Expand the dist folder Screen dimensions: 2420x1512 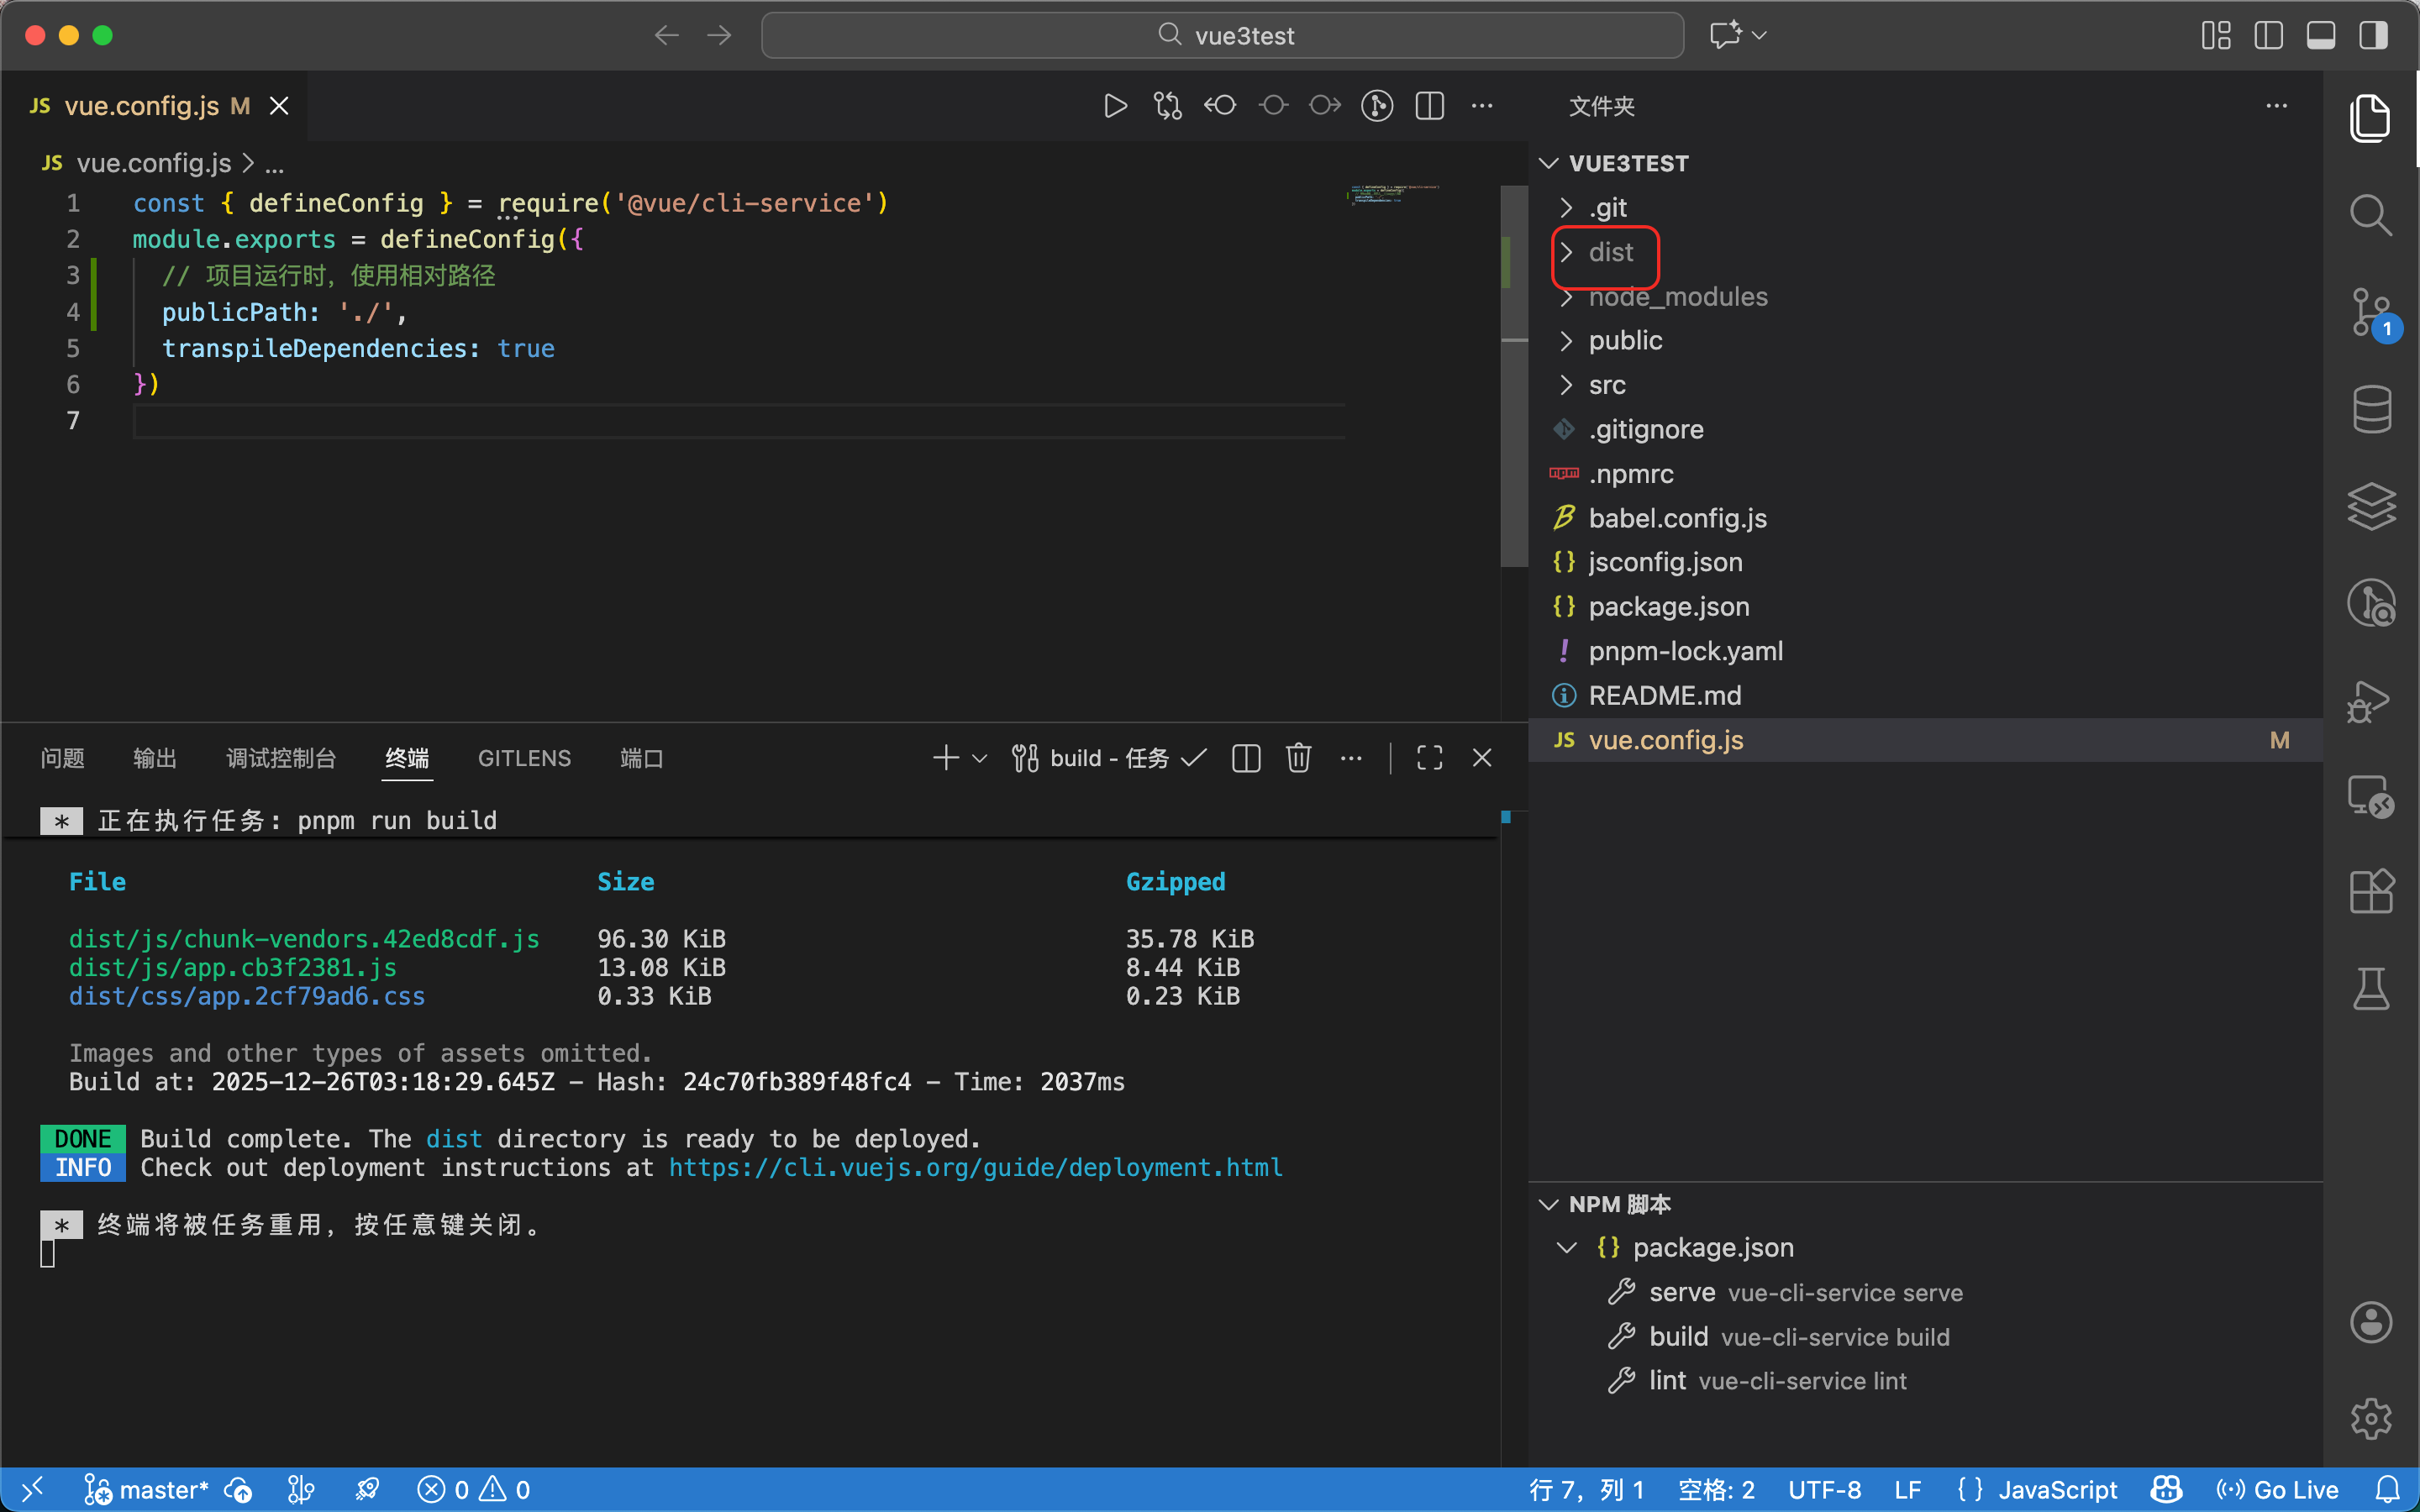point(1610,253)
